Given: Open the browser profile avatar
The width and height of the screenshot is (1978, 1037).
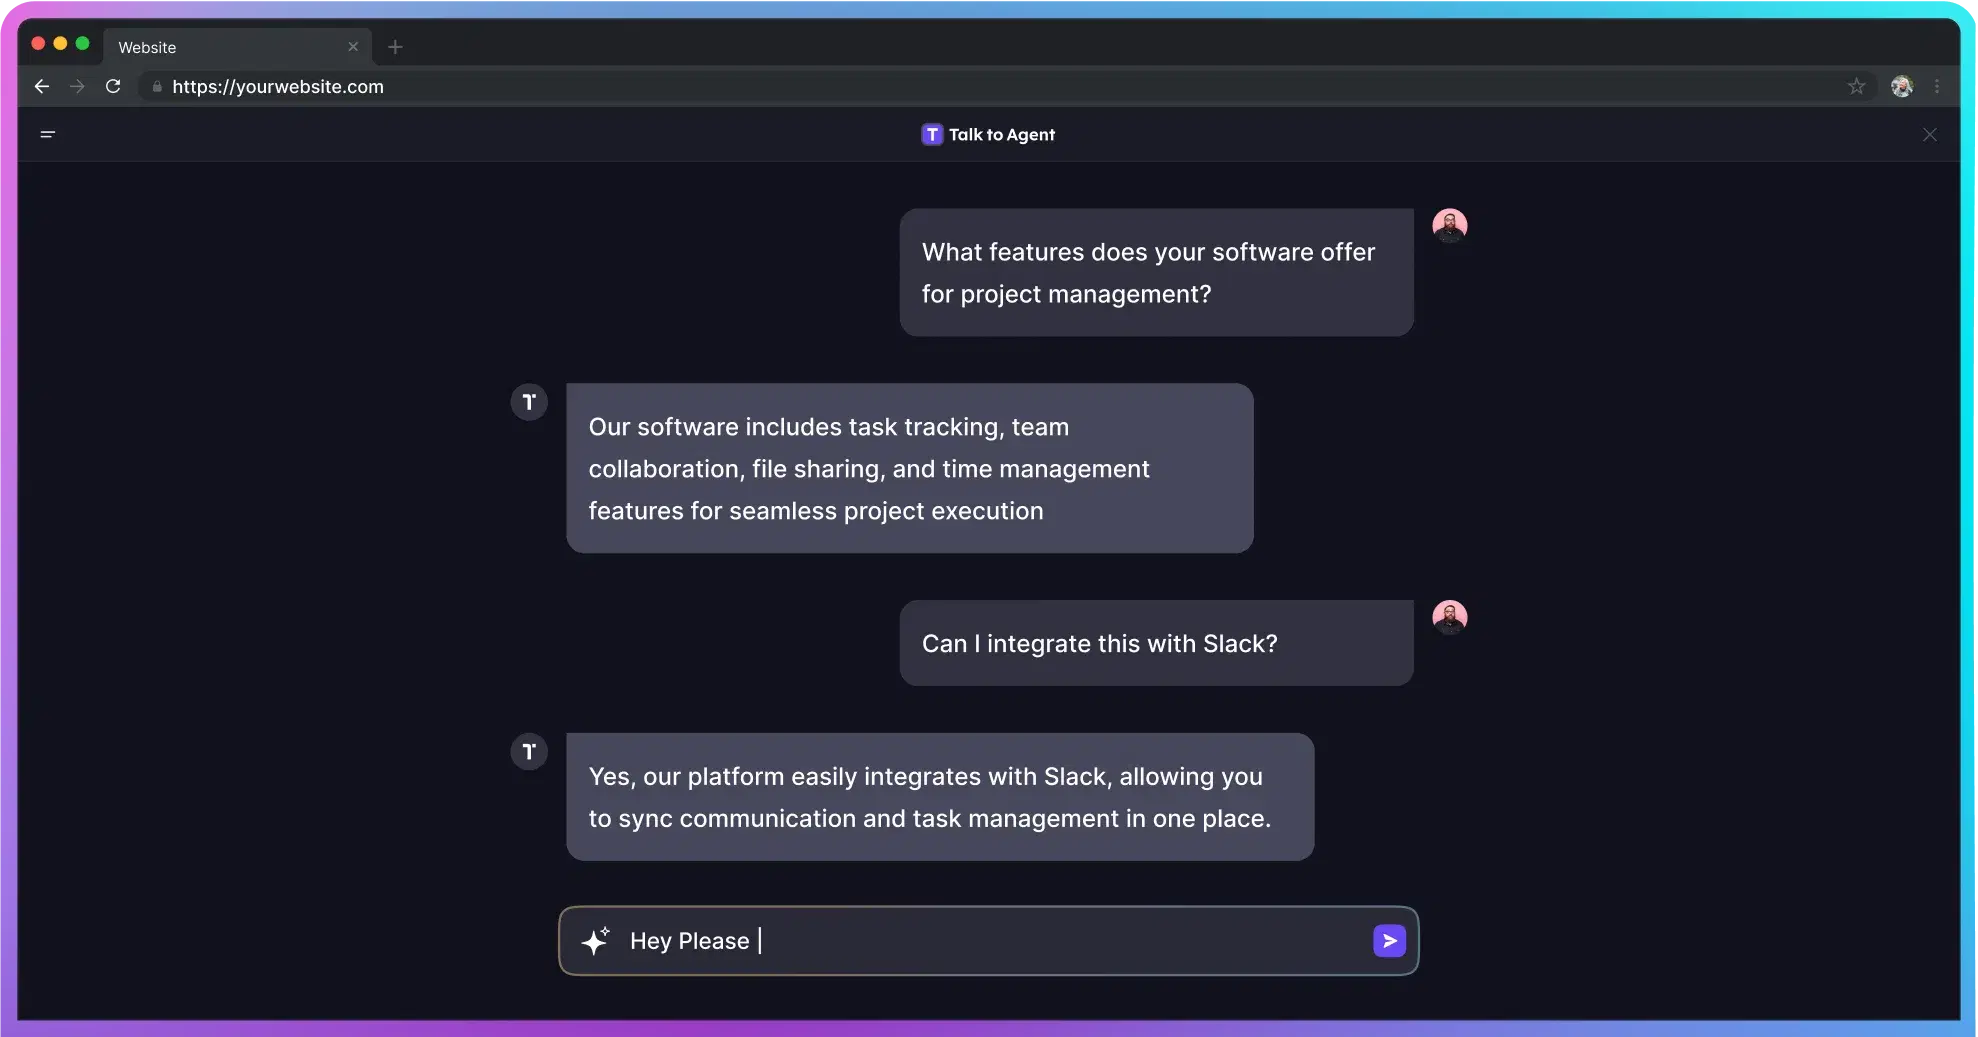Looking at the screenshot, I should [x=1901, y=87].
